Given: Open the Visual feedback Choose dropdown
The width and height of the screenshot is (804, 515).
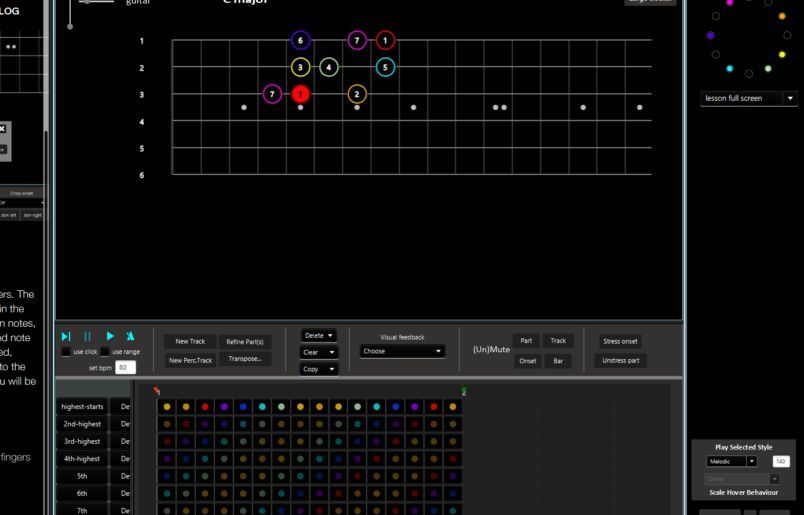Looking at the screenshot, I should tap(402, 351).
